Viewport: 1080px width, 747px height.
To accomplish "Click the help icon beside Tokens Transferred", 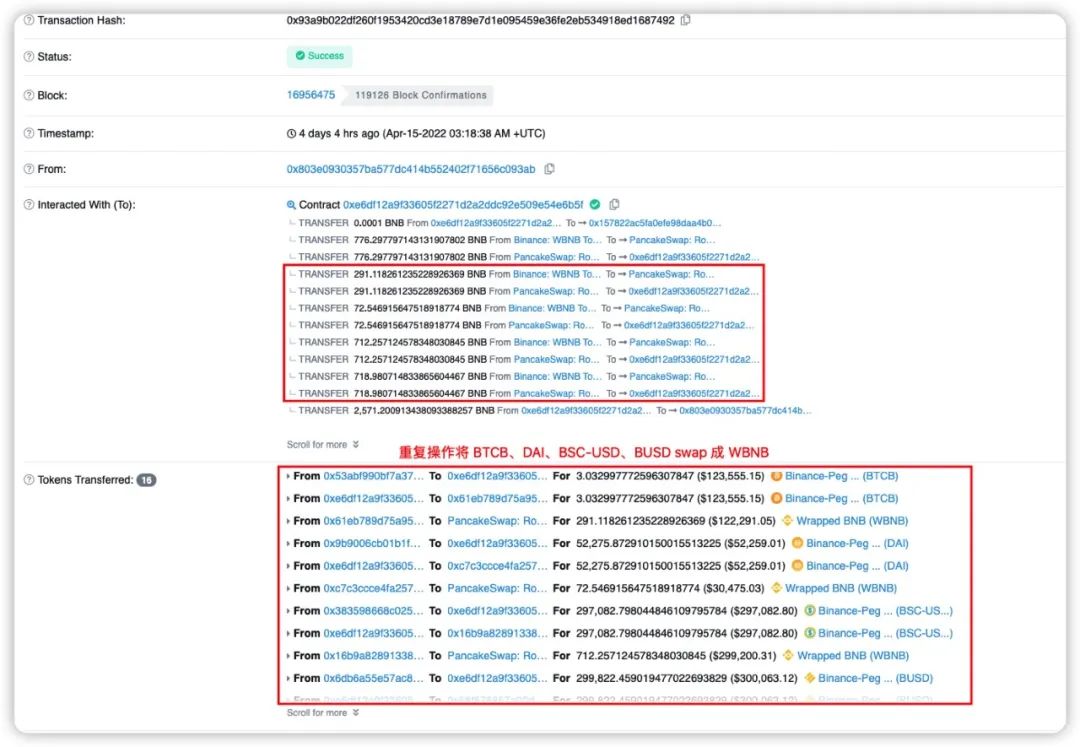I will [x=29, y=480].
